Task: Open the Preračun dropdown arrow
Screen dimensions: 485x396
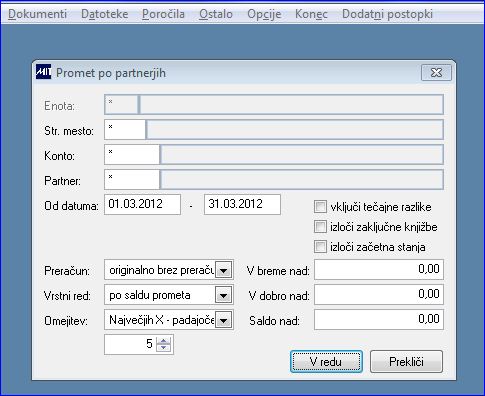Action: (x=224, y=270)
